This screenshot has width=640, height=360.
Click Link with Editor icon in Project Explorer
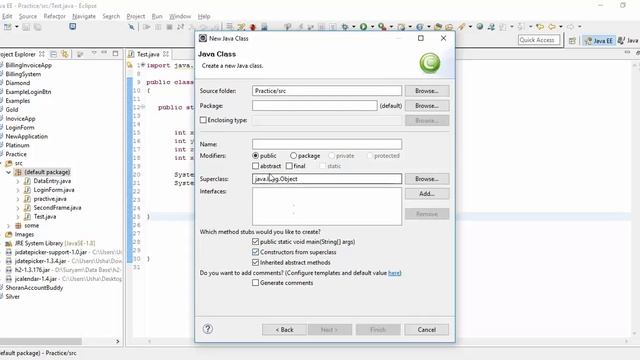(x=64, y=54)
